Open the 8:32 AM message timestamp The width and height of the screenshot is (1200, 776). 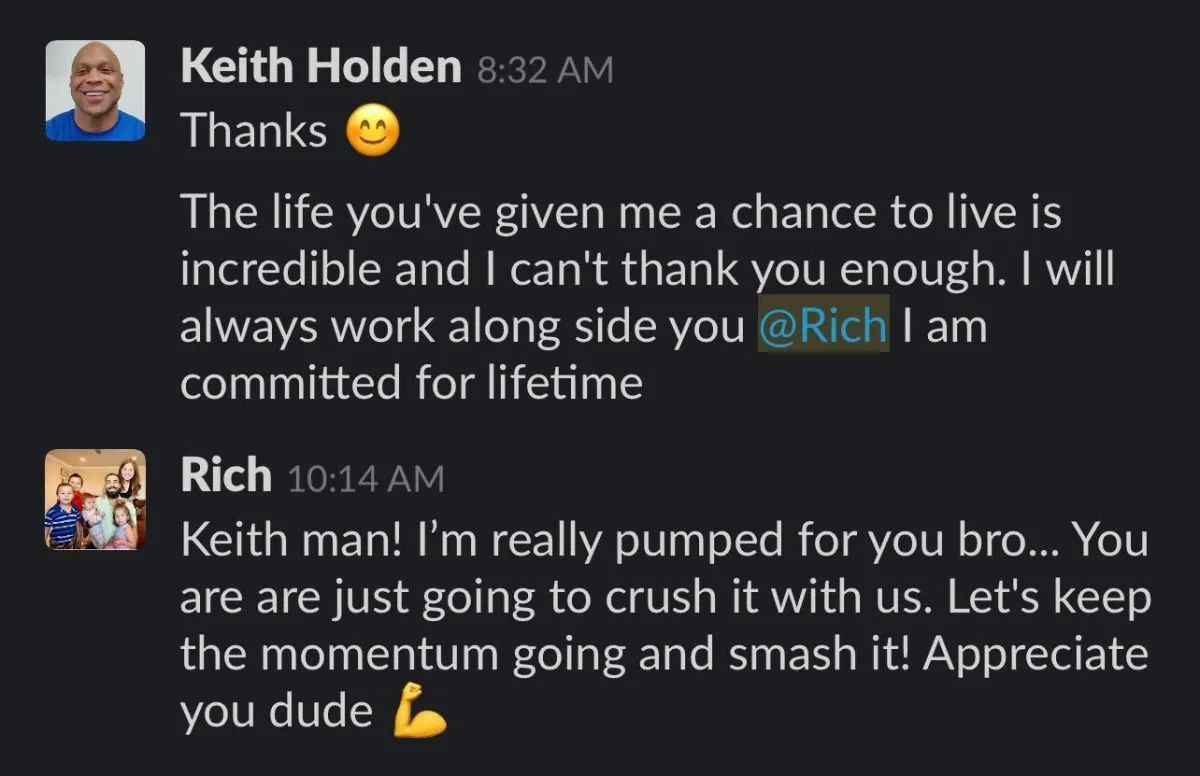coord(545,71)
